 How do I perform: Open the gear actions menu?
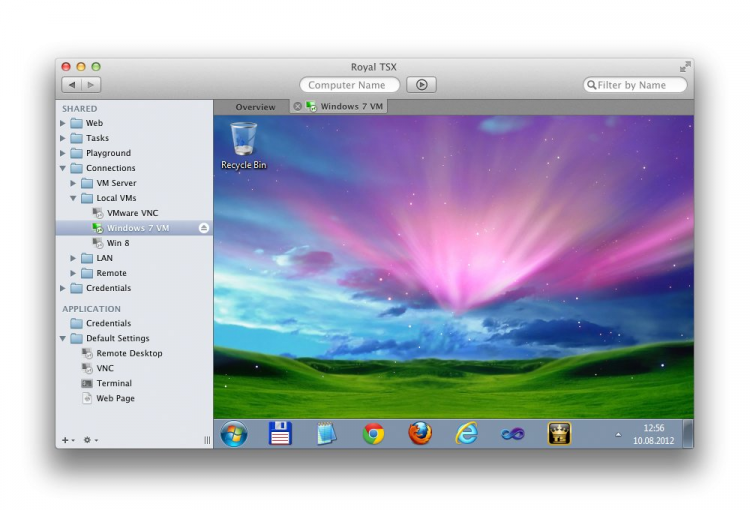coord(90,440)
